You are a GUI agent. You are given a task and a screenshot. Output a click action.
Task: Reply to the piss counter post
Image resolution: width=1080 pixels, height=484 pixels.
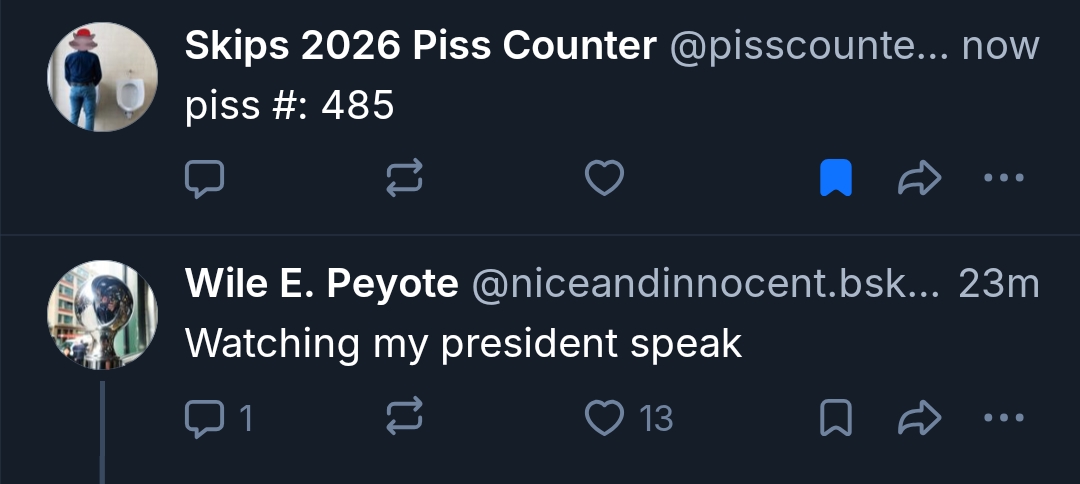pyautogui.click(x=205, y=179)
